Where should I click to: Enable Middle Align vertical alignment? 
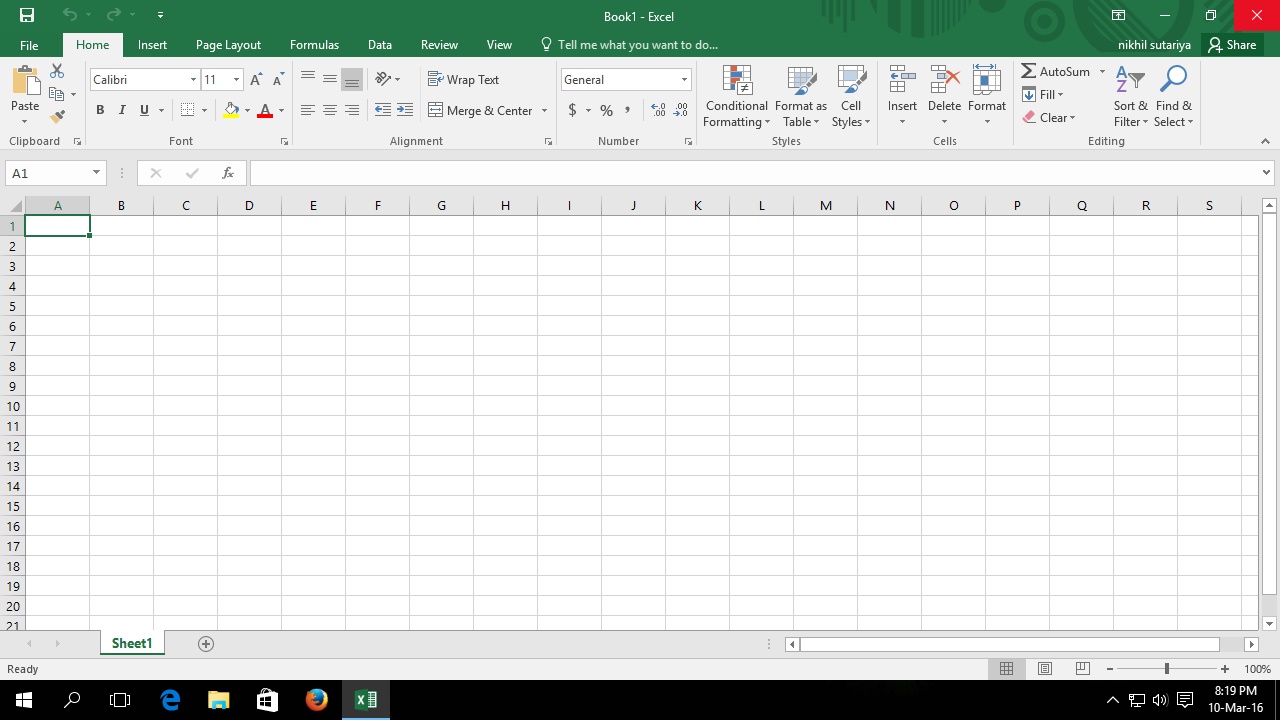point(329,80)
